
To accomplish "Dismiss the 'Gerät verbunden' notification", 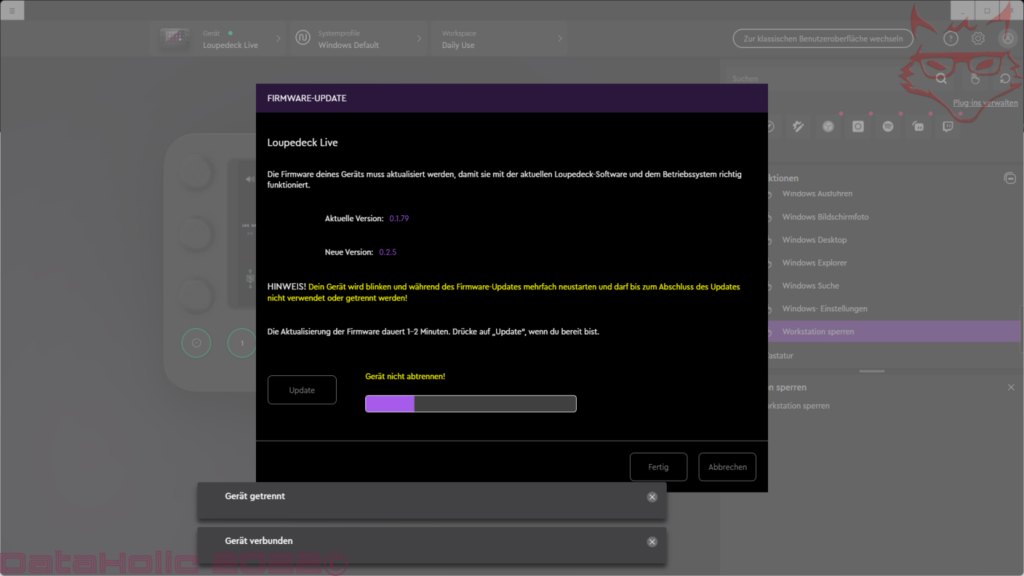I will pyautogui.click(x=652, y=541).
